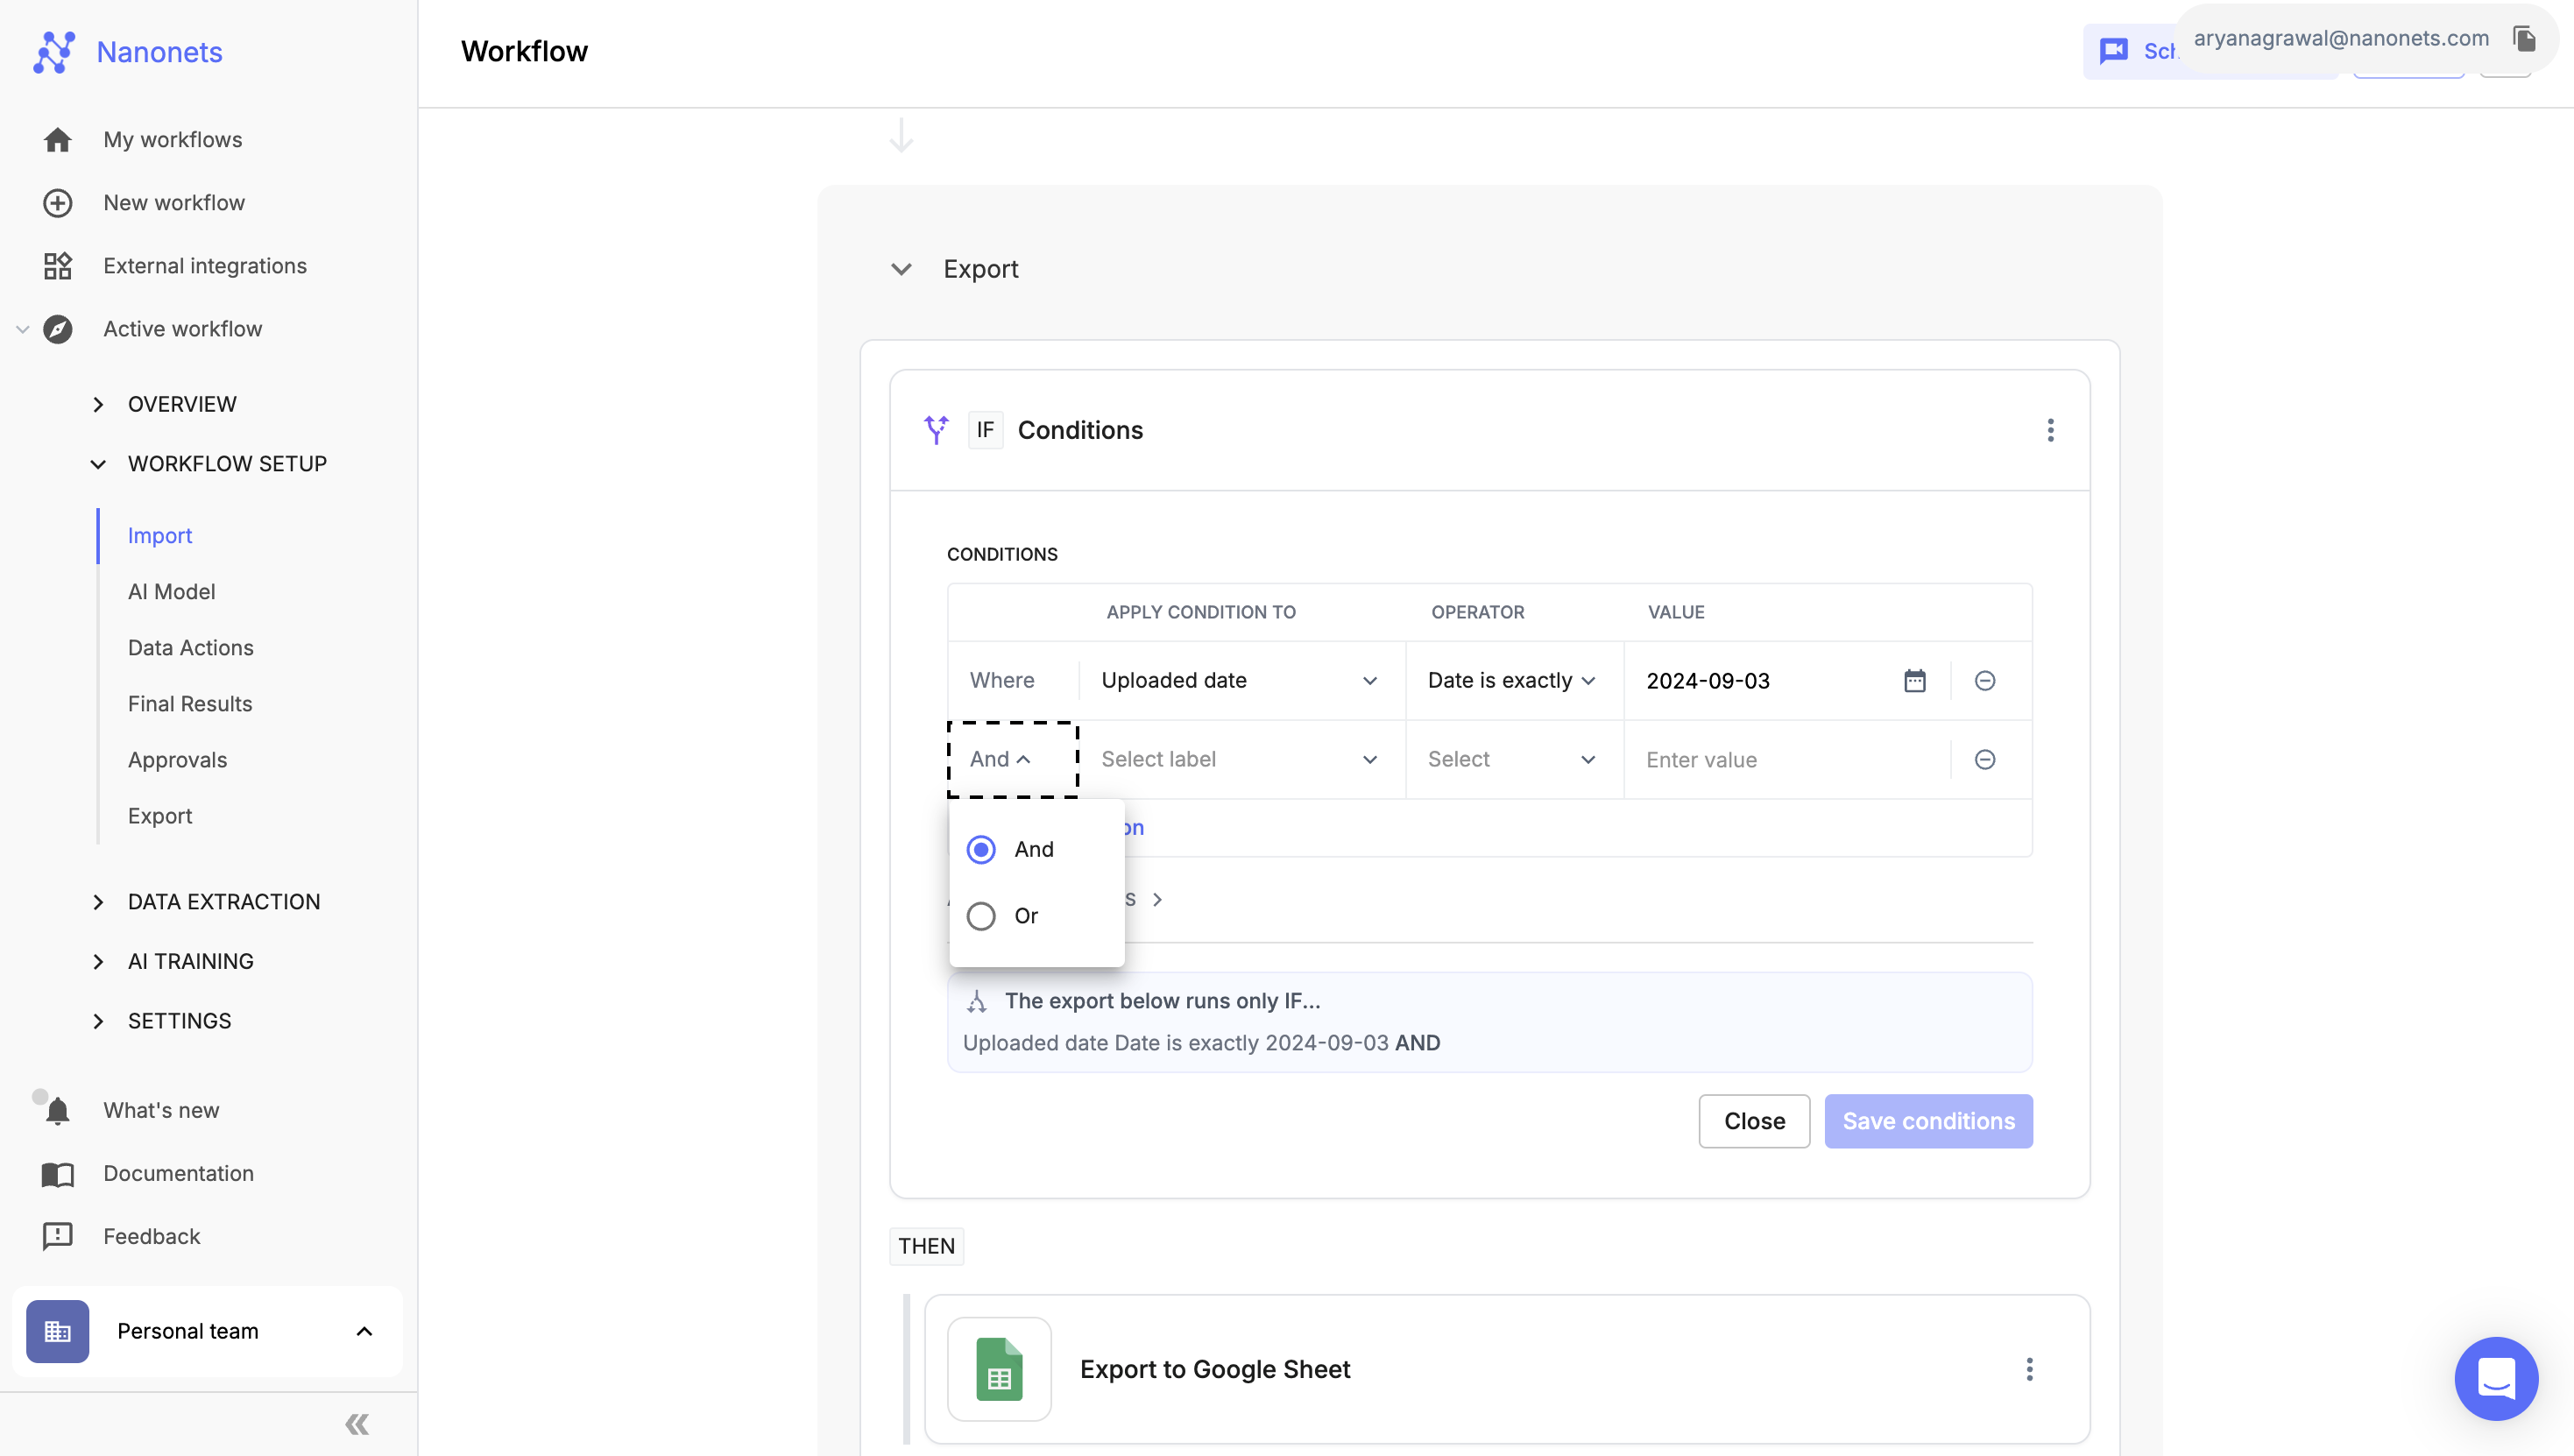
Task: Open the Date is exactly operator dropdown
Action: coord(1513,681)
